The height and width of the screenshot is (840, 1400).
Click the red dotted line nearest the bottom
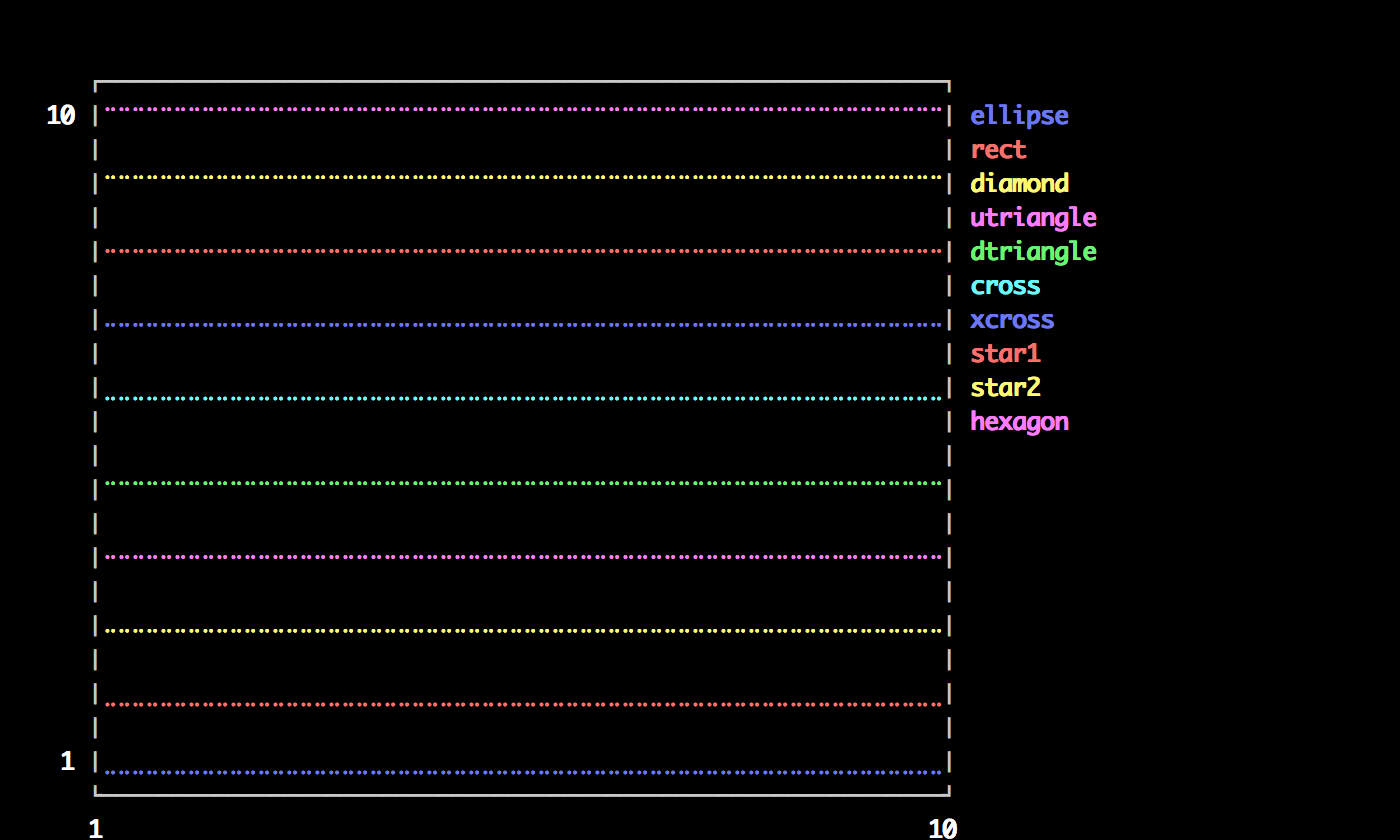click(522, 704)
